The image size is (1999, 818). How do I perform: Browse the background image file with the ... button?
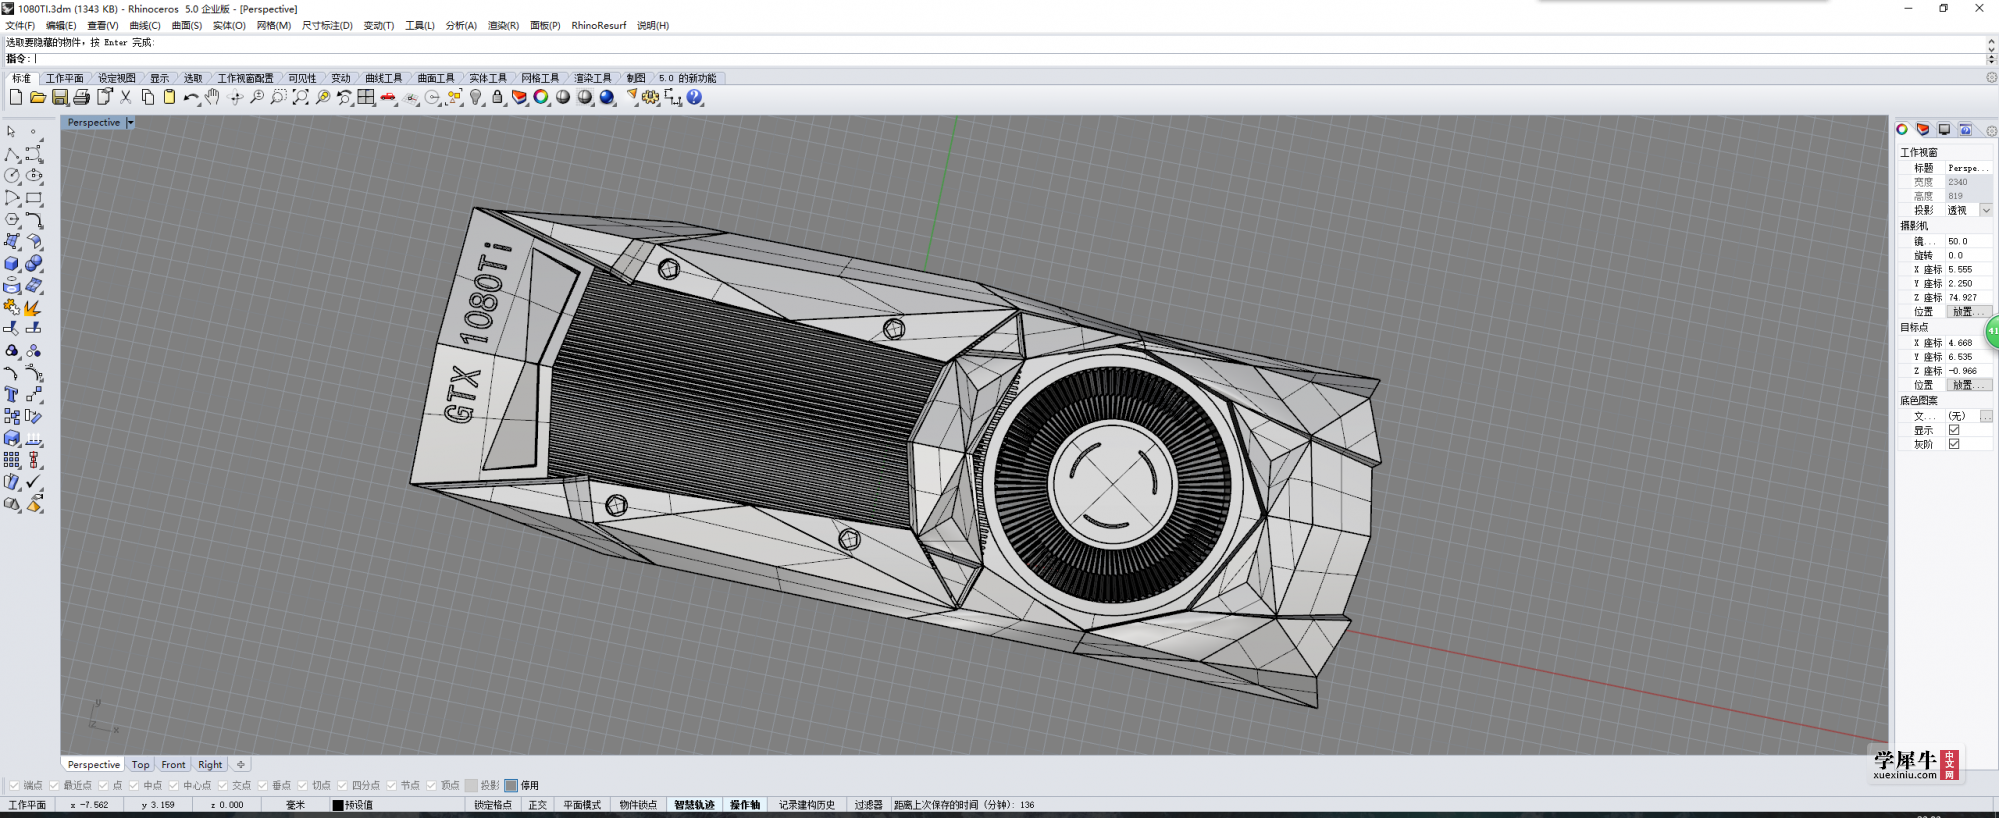[x=1986, y=416]
